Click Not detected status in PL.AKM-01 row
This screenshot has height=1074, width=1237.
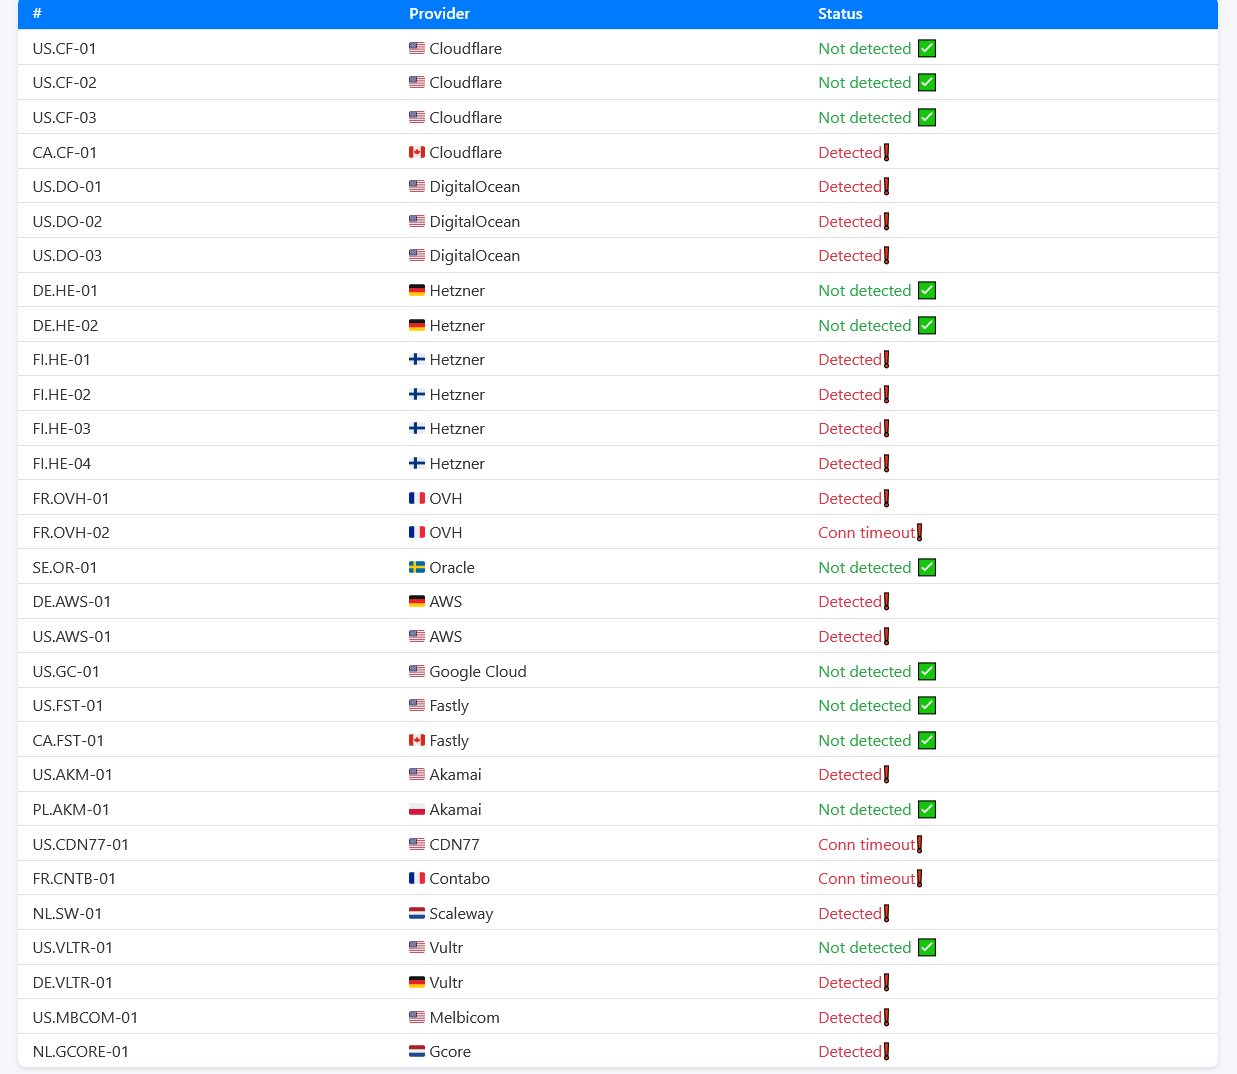pyautogui.click(x=865, y=809)
